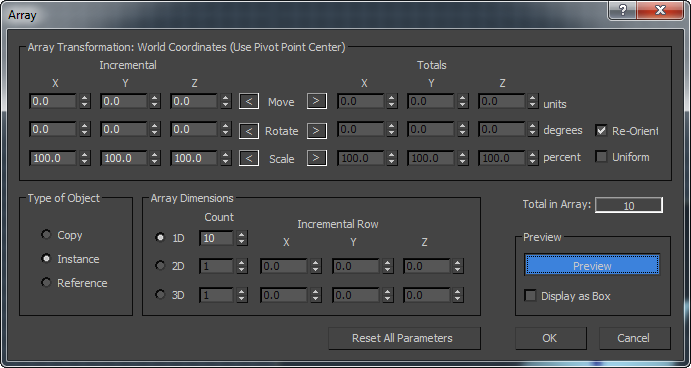The height and width of the screenshot is (368, 691).
Task: Confirm the array with OK
Action: click(550, 338)
